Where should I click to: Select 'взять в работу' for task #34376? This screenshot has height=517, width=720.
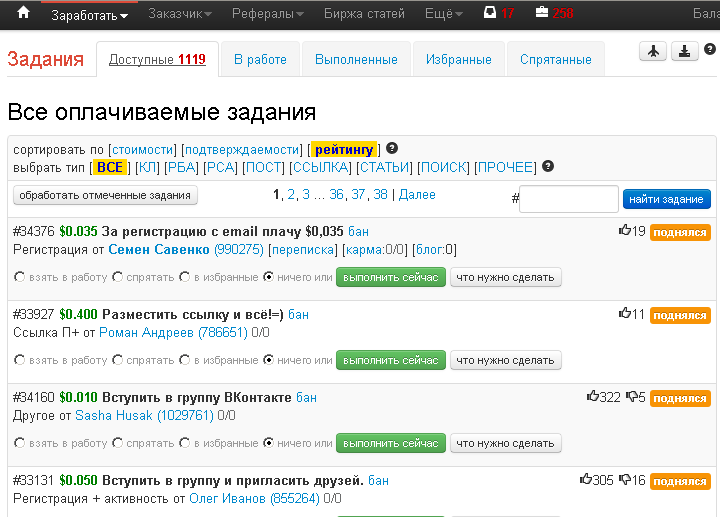coord(19,277)
